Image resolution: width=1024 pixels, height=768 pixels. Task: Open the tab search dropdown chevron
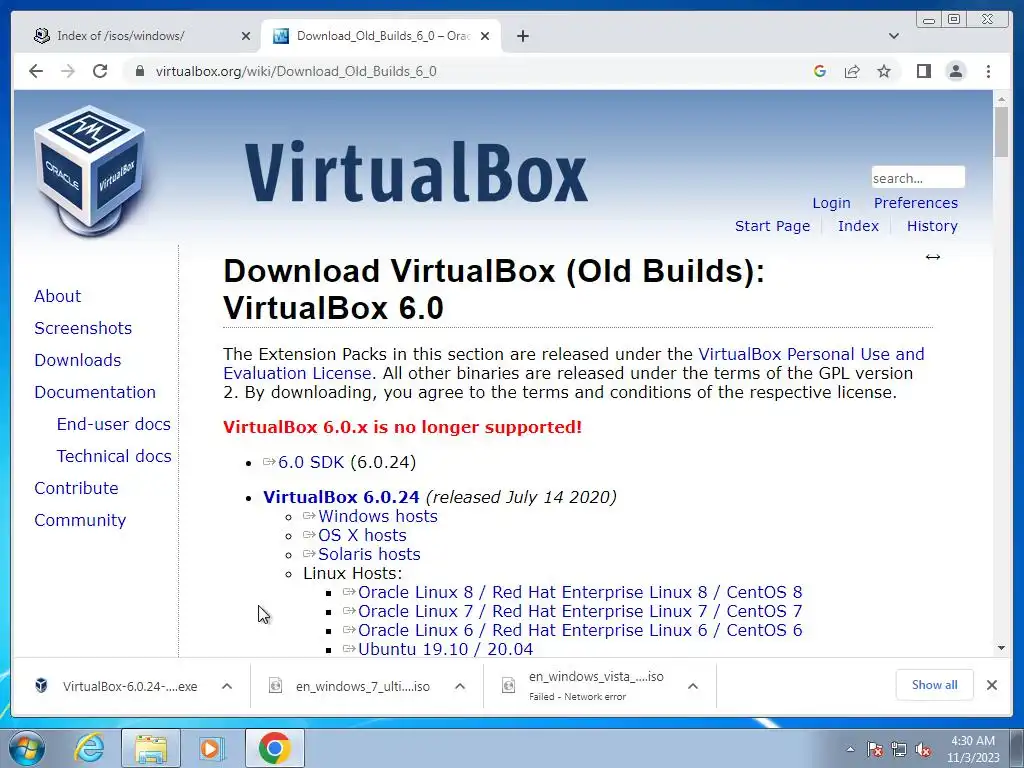click(894, 36)
